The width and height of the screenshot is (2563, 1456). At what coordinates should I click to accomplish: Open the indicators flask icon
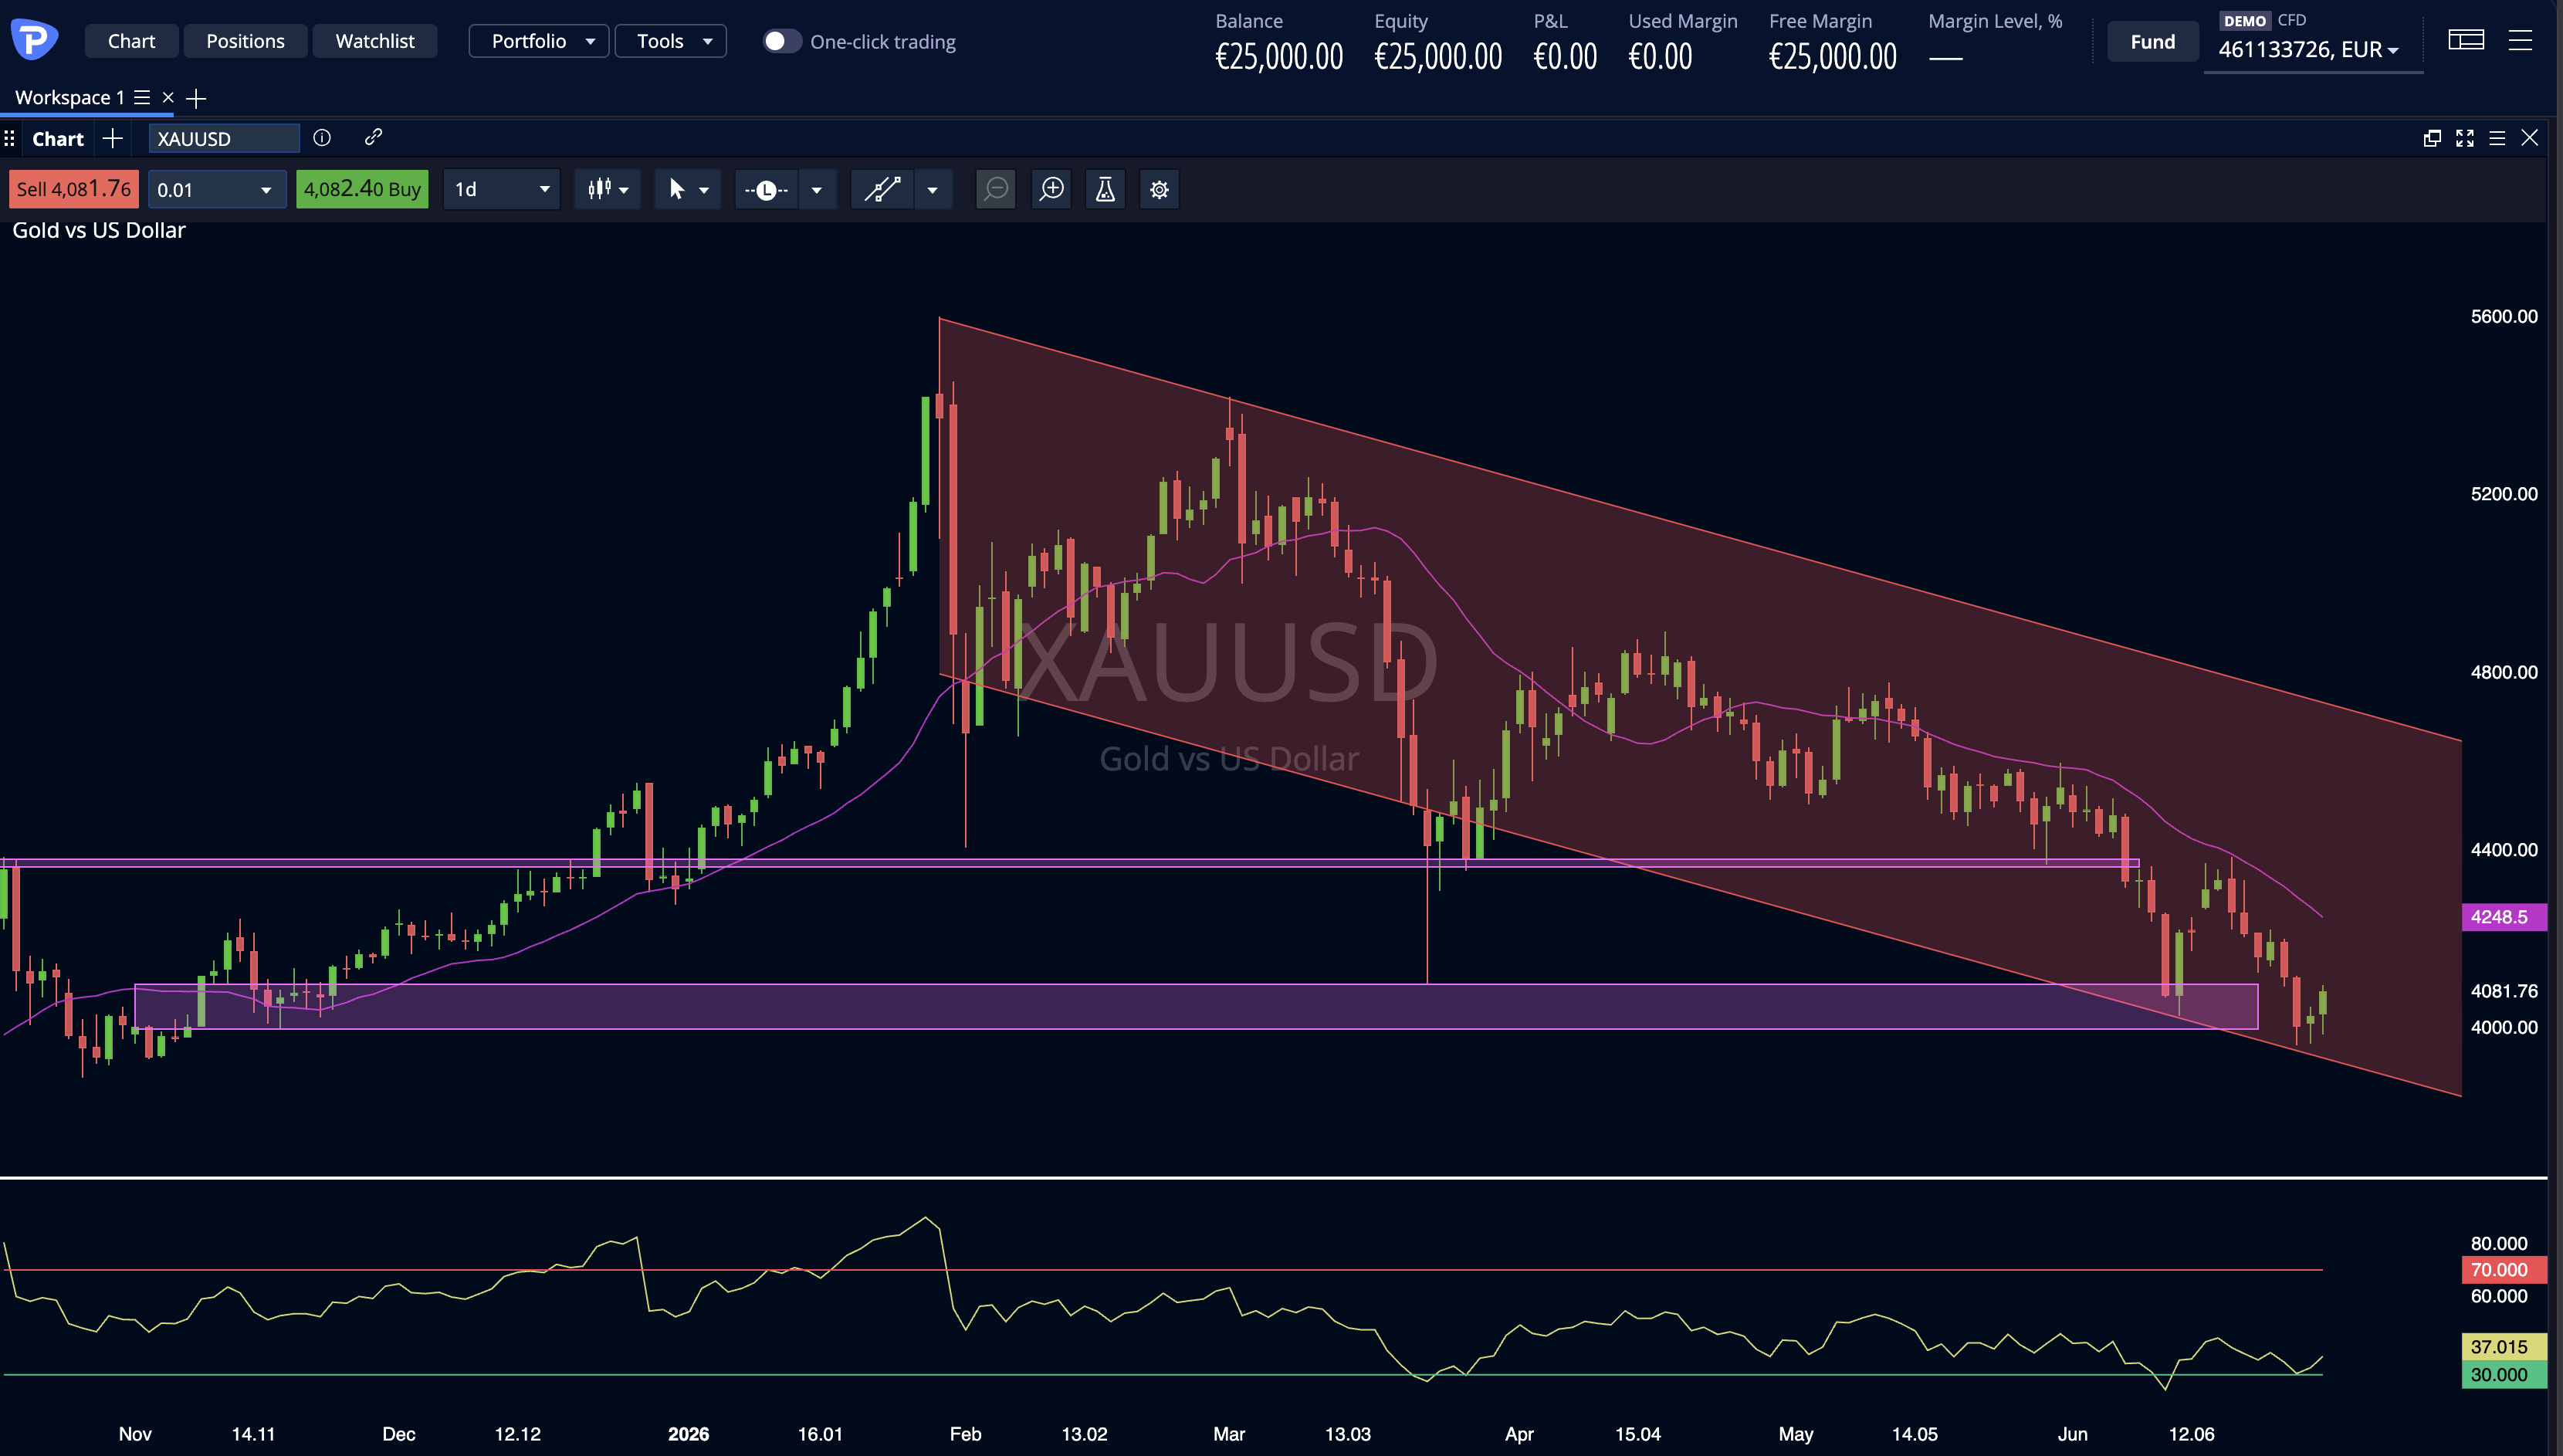[1105, 189]
